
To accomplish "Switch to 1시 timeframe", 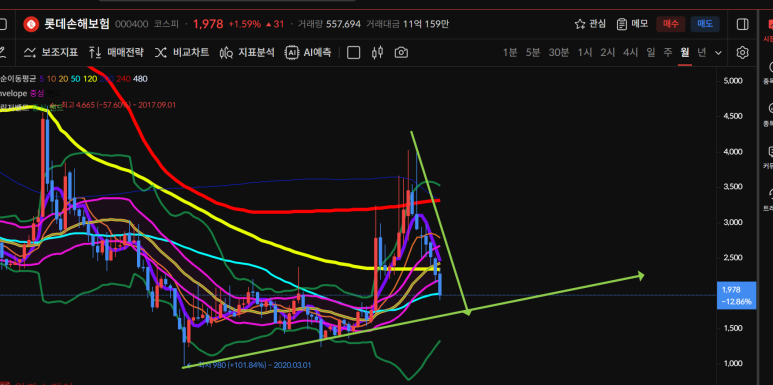I will 585,53.
